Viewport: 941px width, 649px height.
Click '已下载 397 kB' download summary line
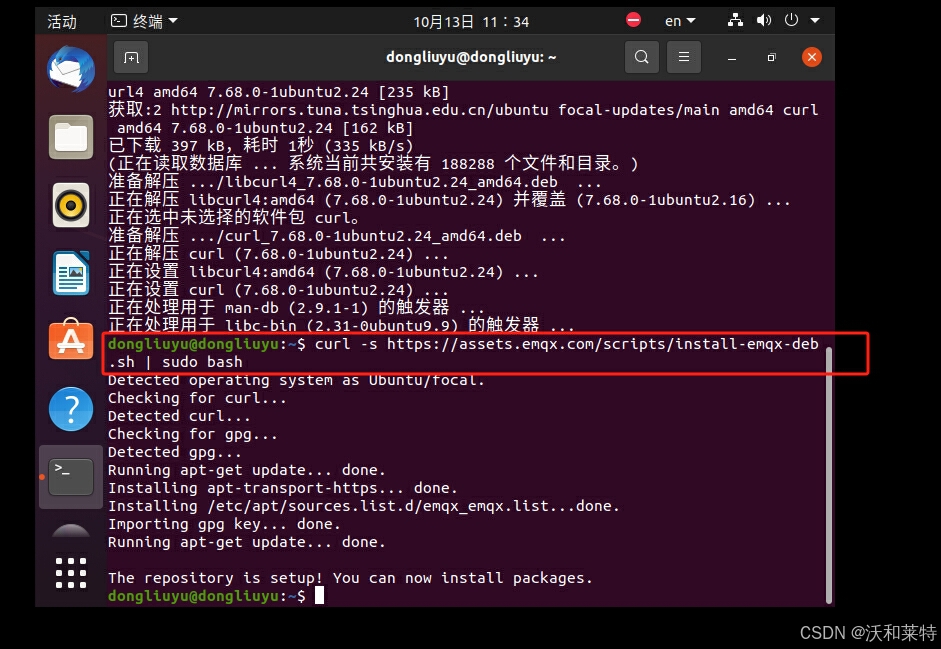261,146
